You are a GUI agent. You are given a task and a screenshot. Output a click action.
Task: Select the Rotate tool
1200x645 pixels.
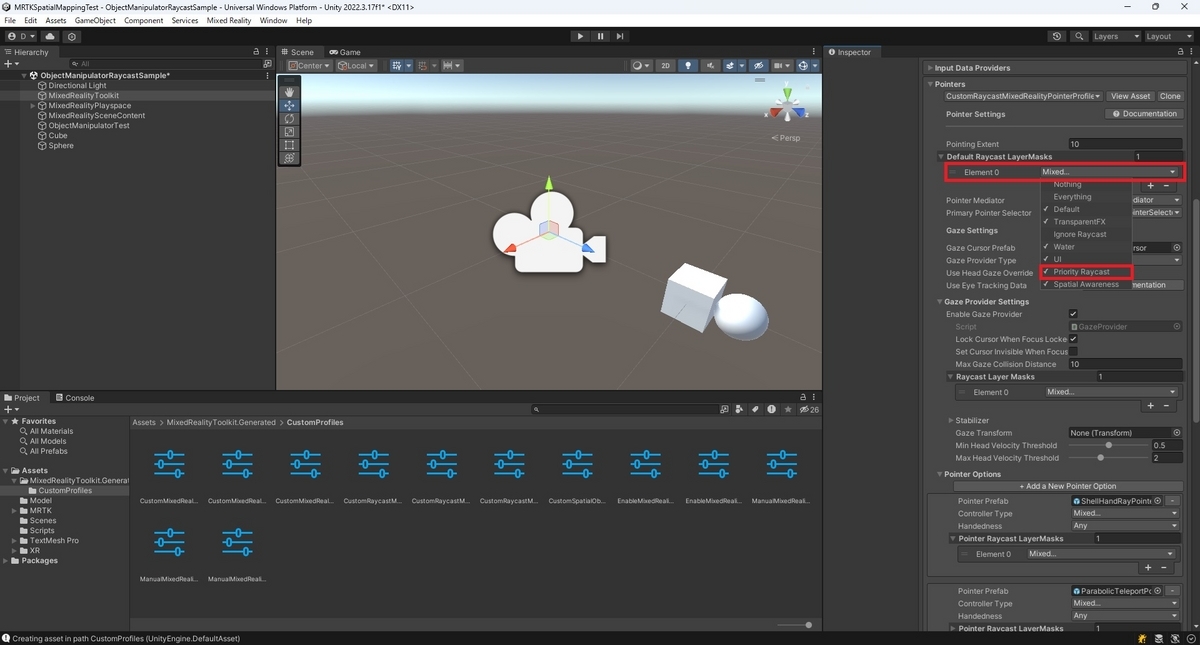(x=289, y=118)
